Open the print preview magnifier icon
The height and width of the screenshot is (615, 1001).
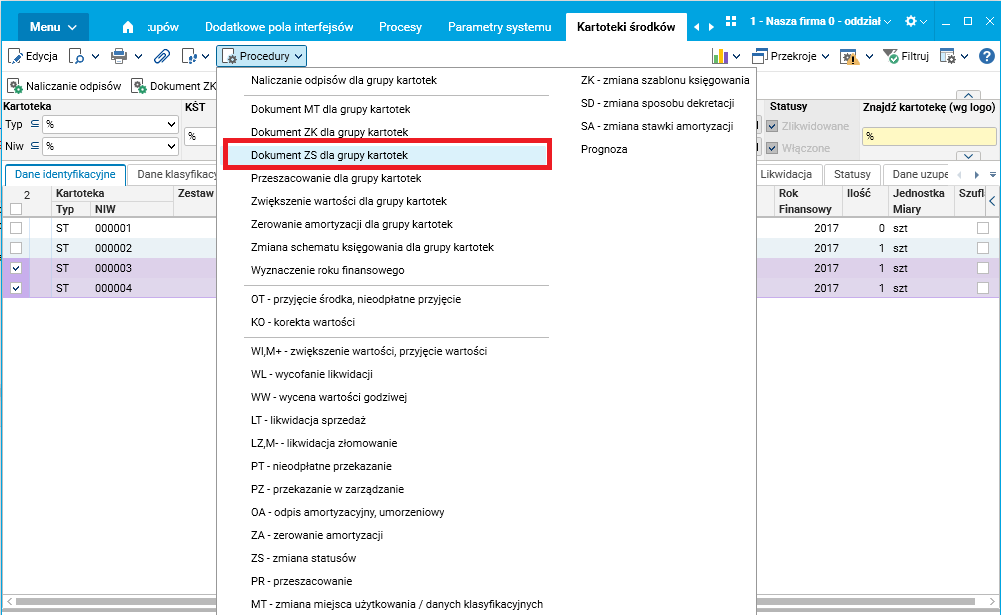tap(77, 56)
